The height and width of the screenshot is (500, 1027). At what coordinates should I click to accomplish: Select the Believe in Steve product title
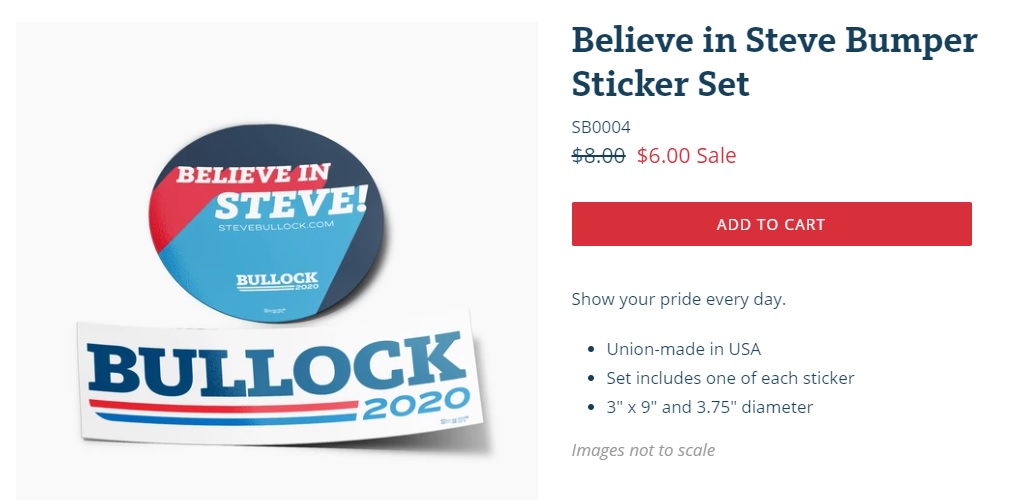[774, 62]
